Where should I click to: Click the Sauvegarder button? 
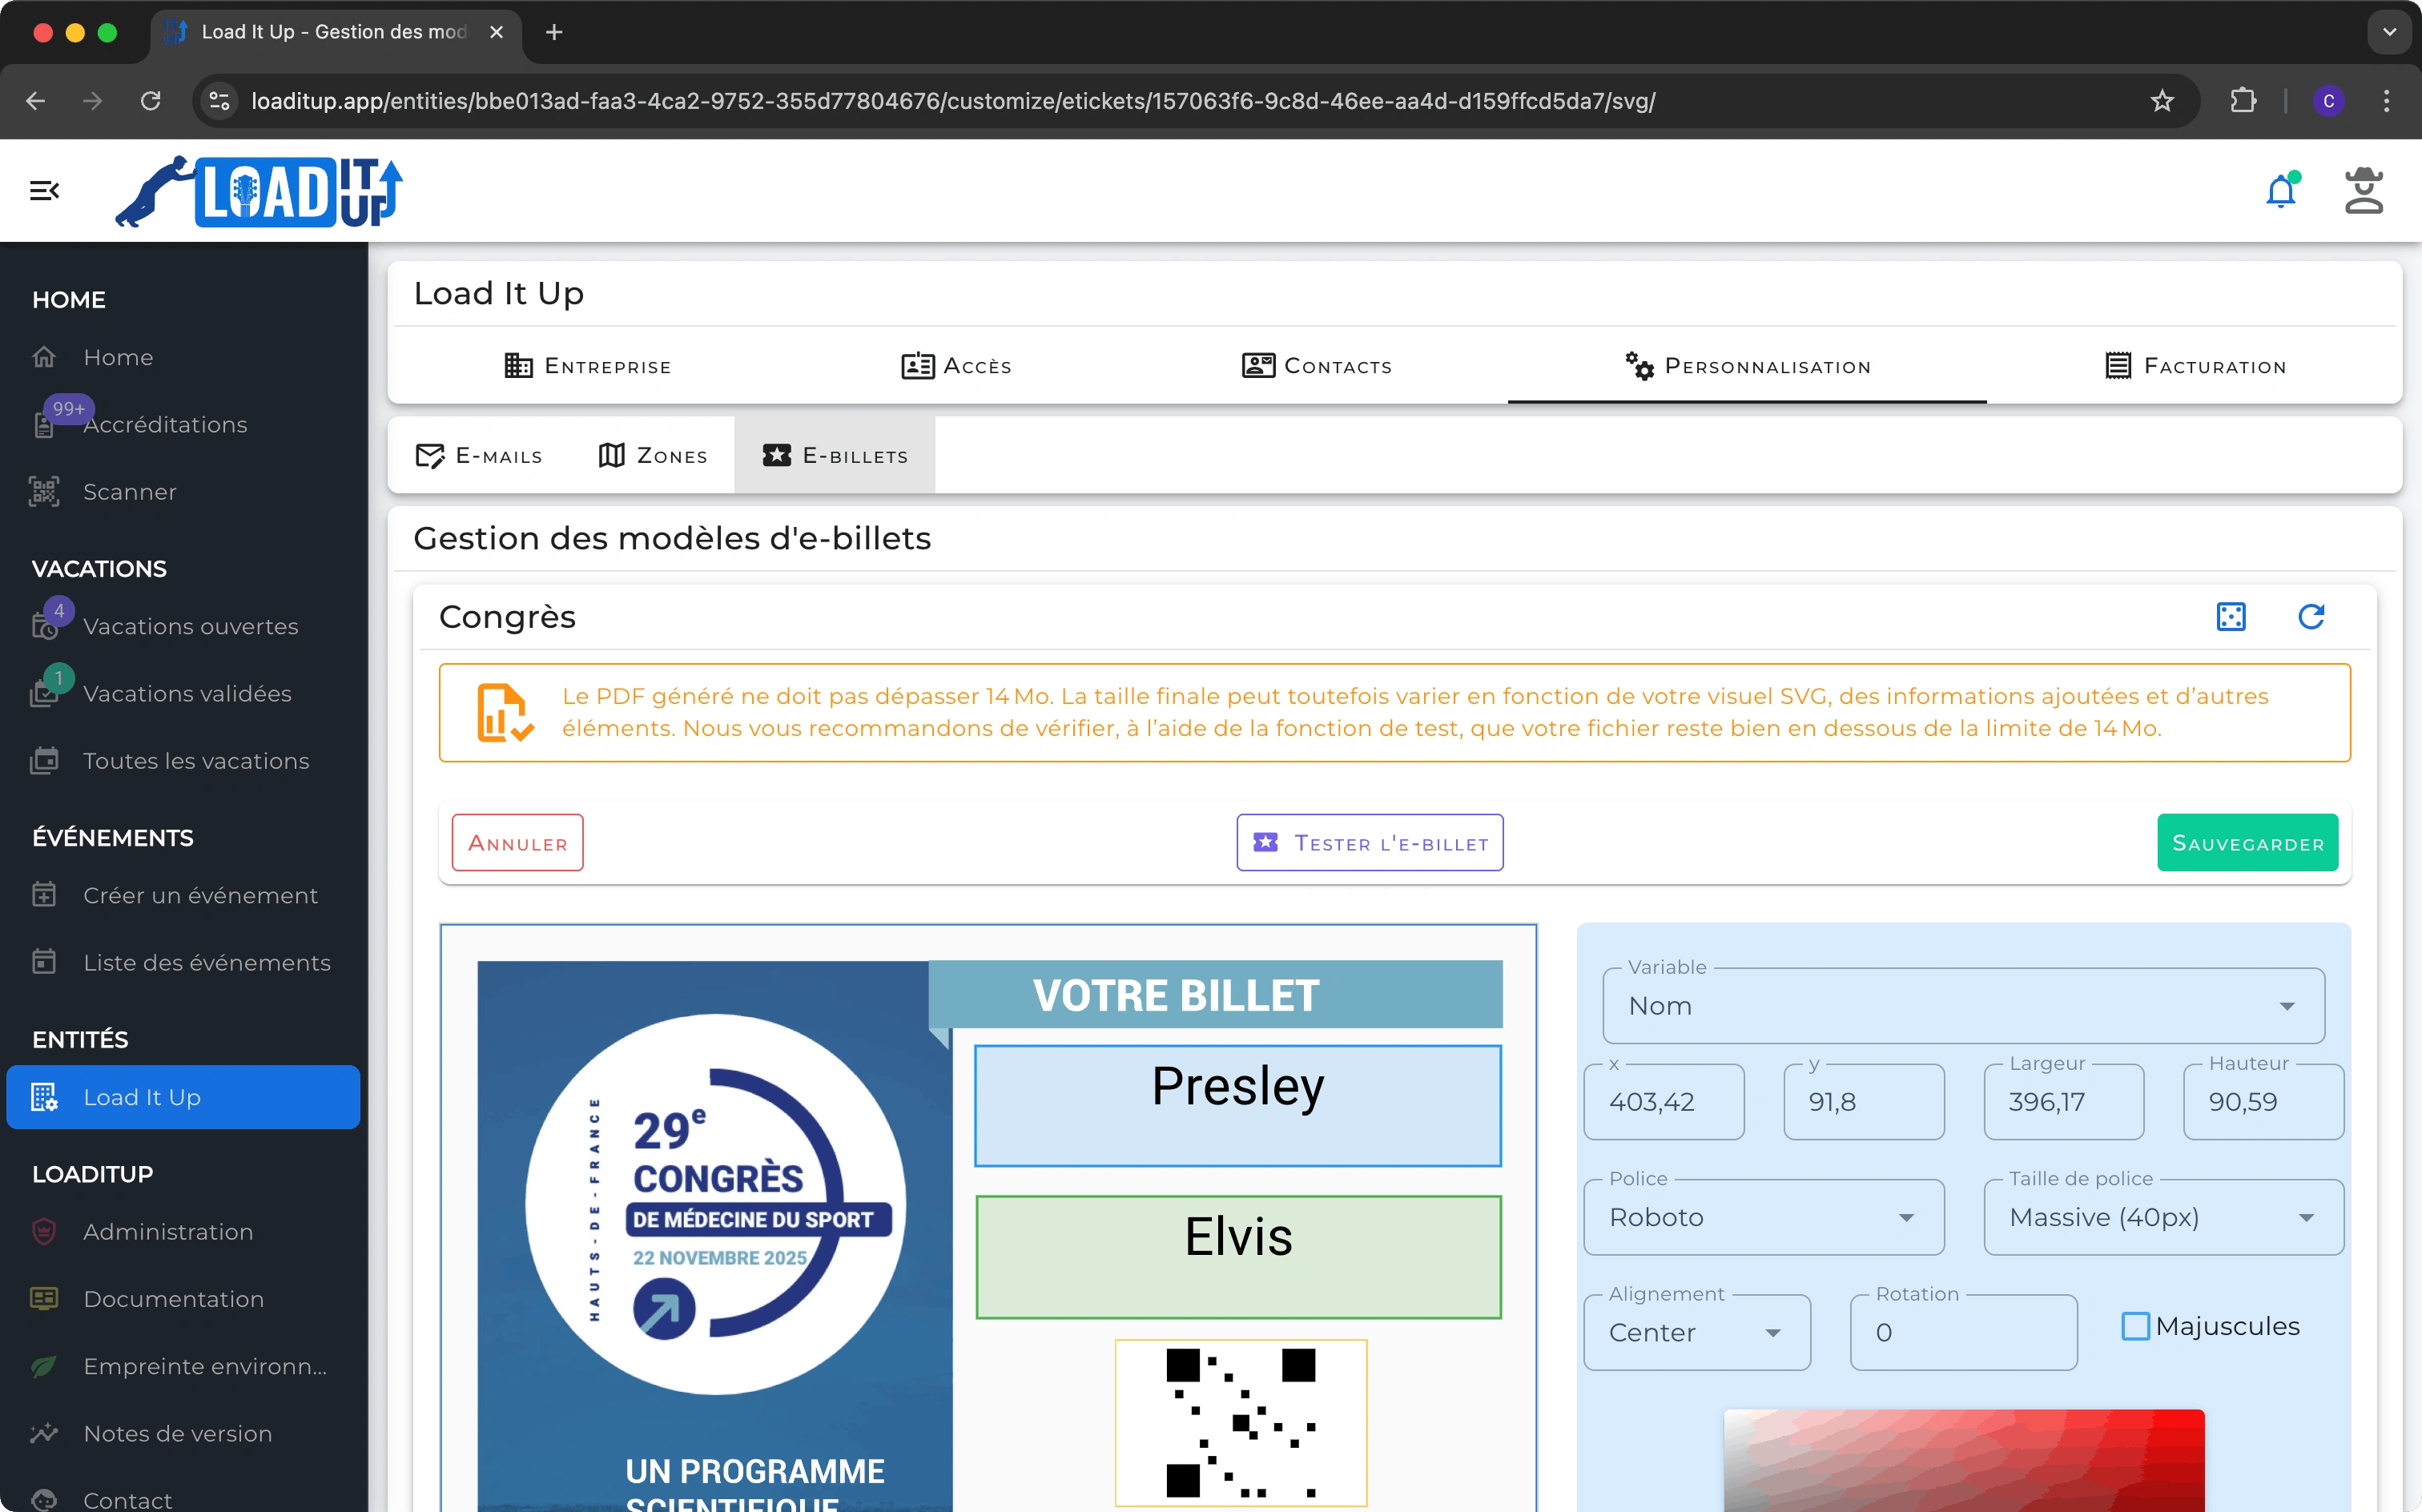click(x=2247, y=842)
